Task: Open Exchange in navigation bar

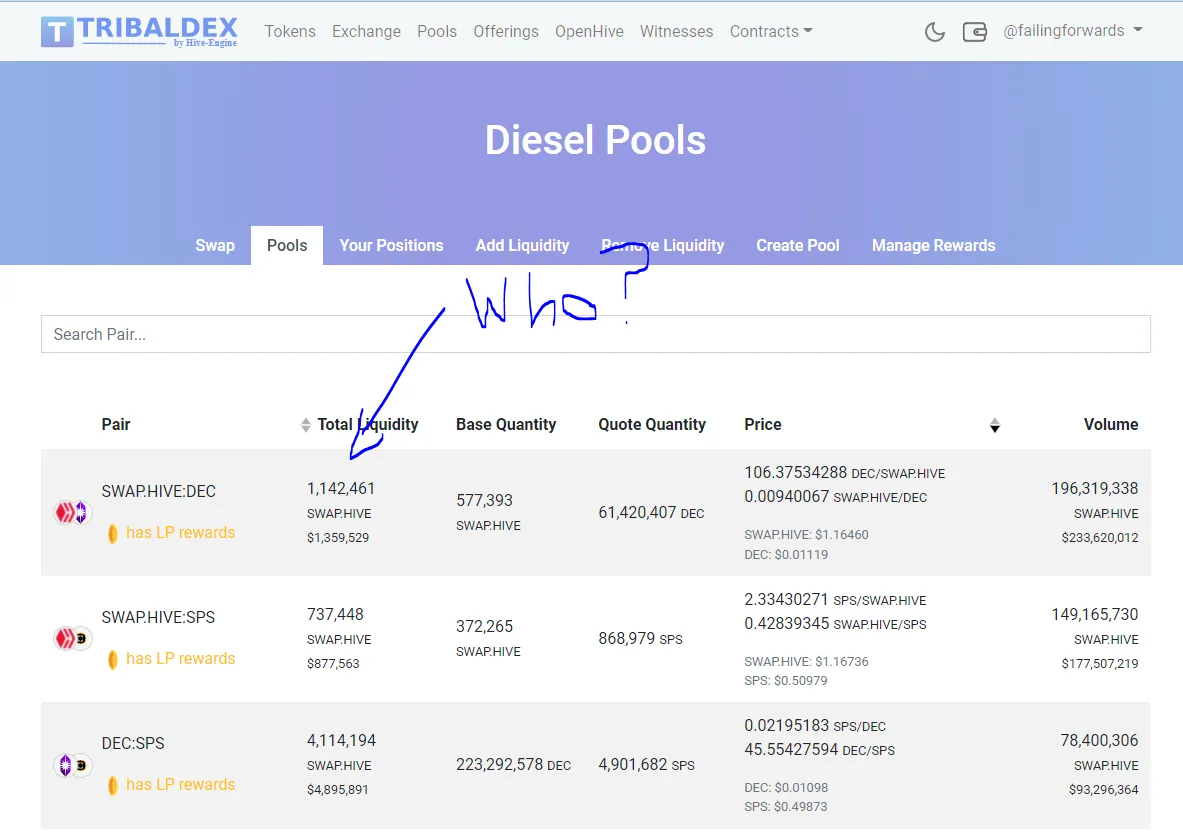Action: pyautogui.click(x=366, y=32)
